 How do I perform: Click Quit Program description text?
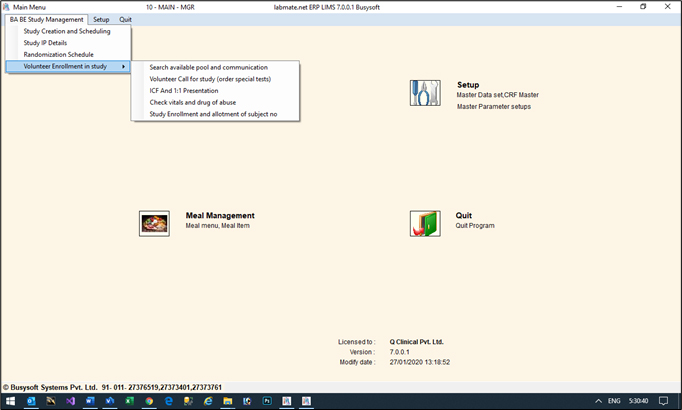pos(475,226)
